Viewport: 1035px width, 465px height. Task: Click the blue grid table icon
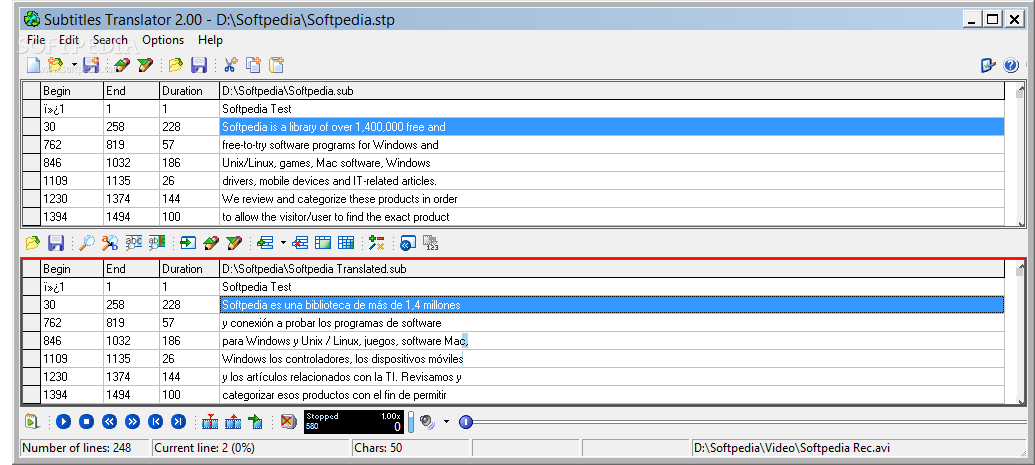[346, 243]
